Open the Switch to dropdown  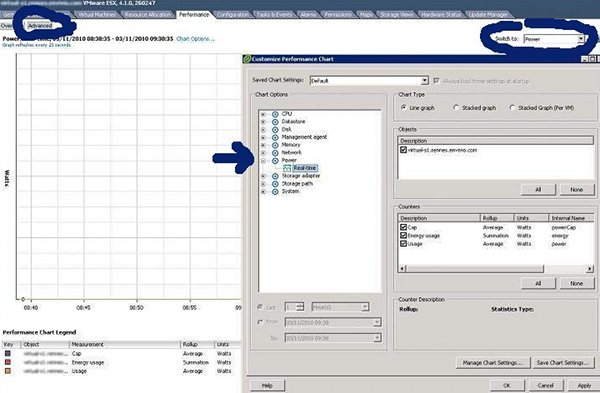tap(580, 39)
